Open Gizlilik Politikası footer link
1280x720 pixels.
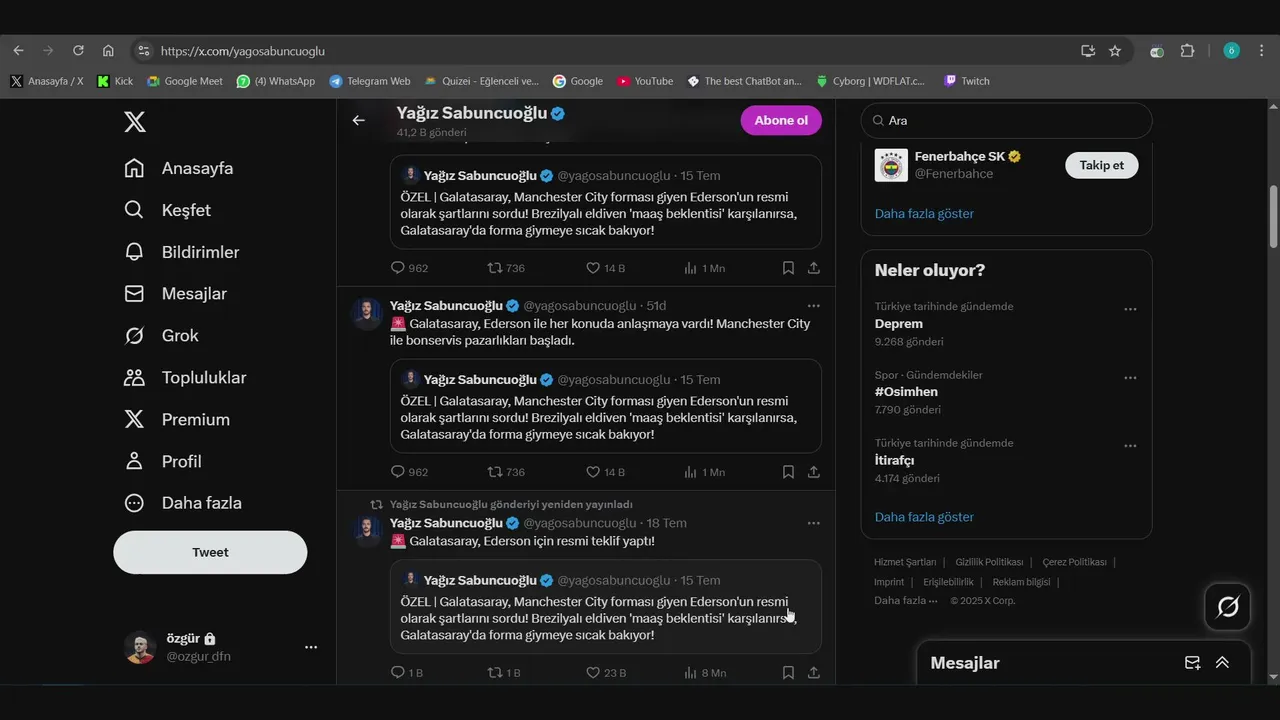point(989,562)
